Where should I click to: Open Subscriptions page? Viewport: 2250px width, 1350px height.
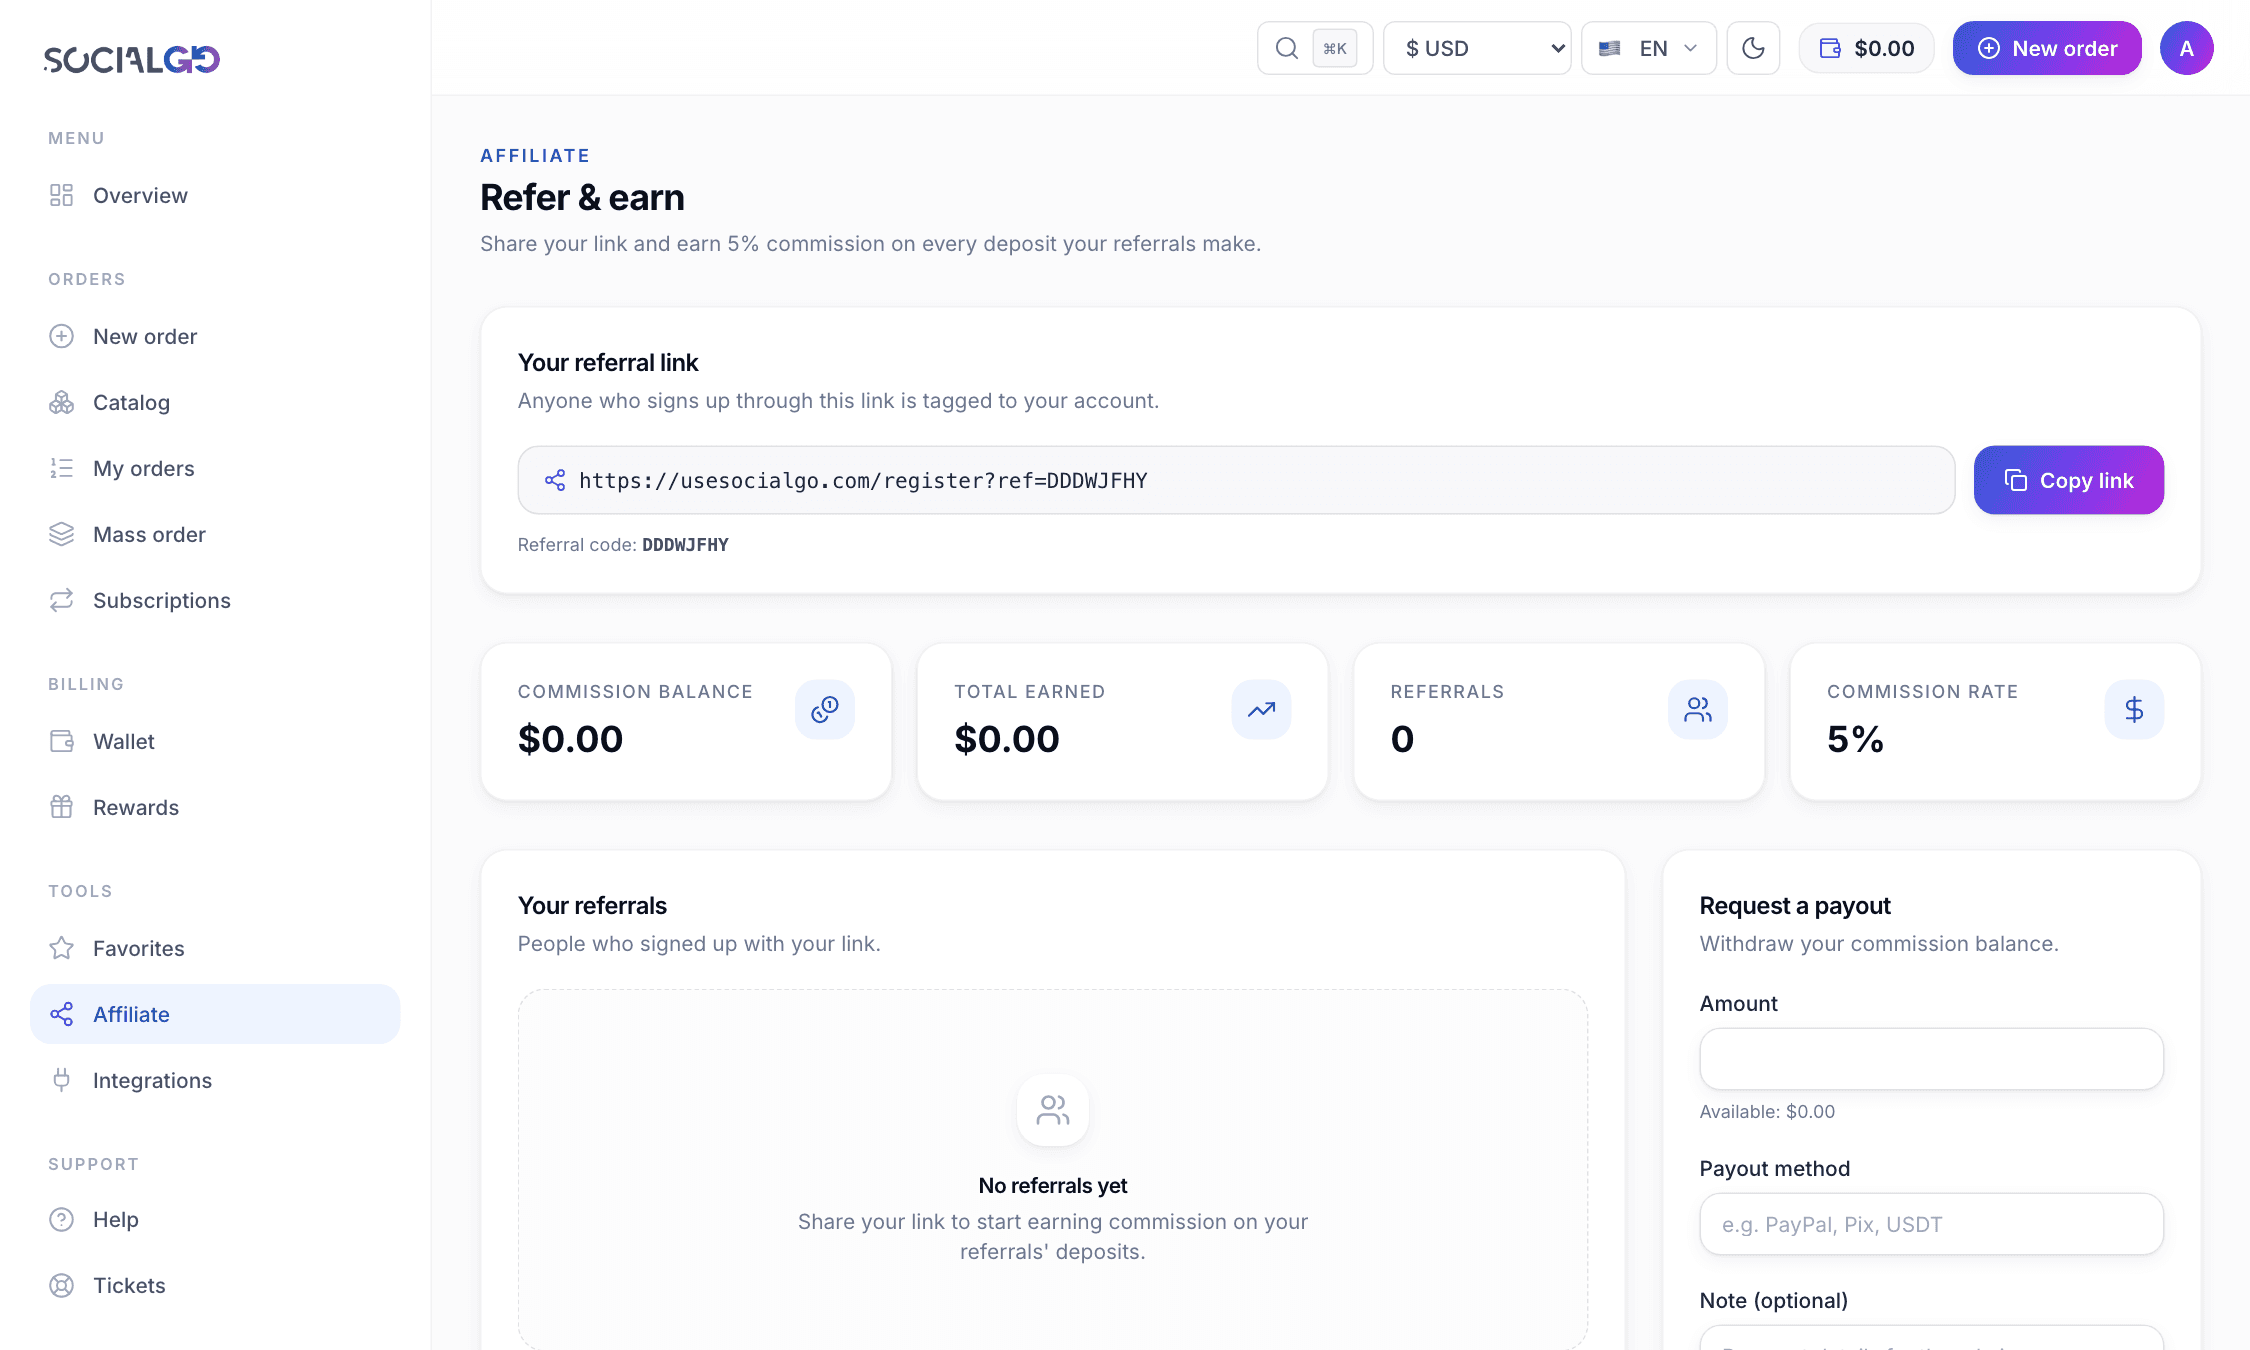click(x=215, y=600)
